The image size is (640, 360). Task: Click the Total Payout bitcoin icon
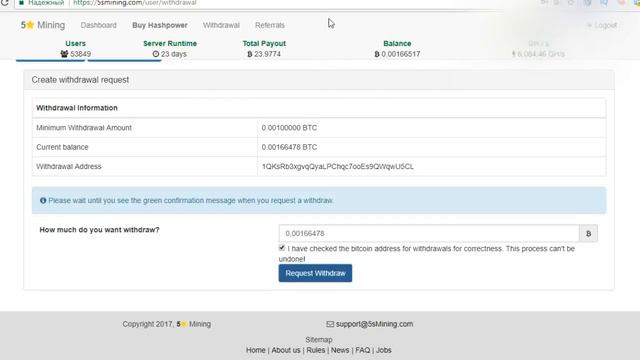click(250, 54)
